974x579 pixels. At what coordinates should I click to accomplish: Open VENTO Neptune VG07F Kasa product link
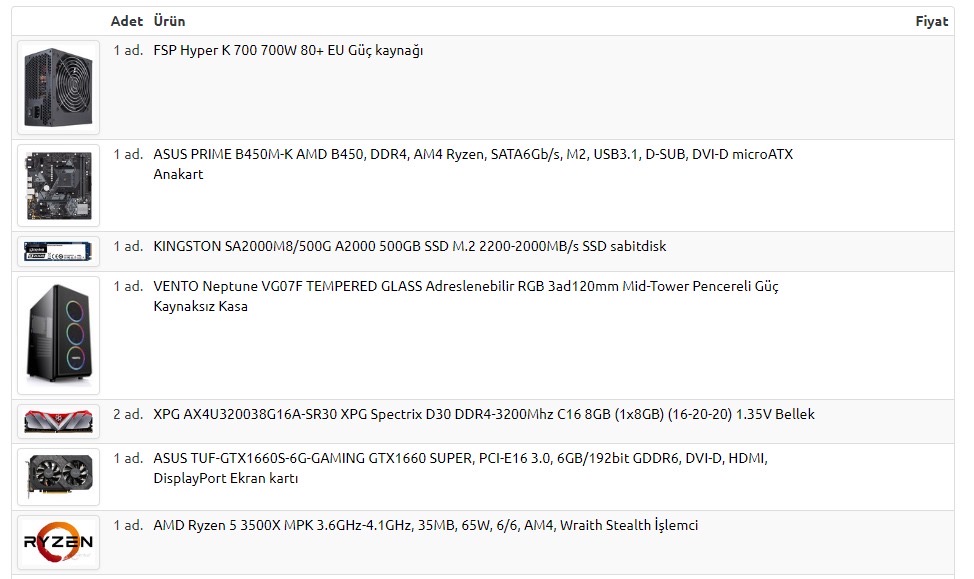coord(466,296)
